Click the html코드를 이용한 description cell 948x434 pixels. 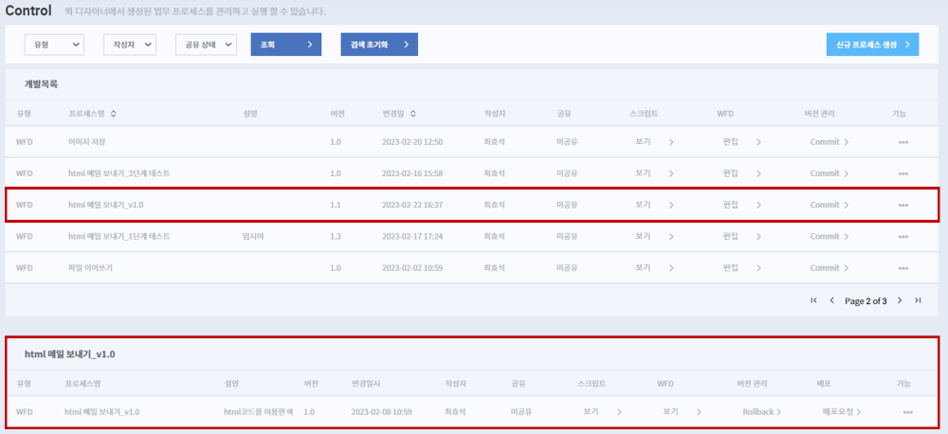coord(258,412)
